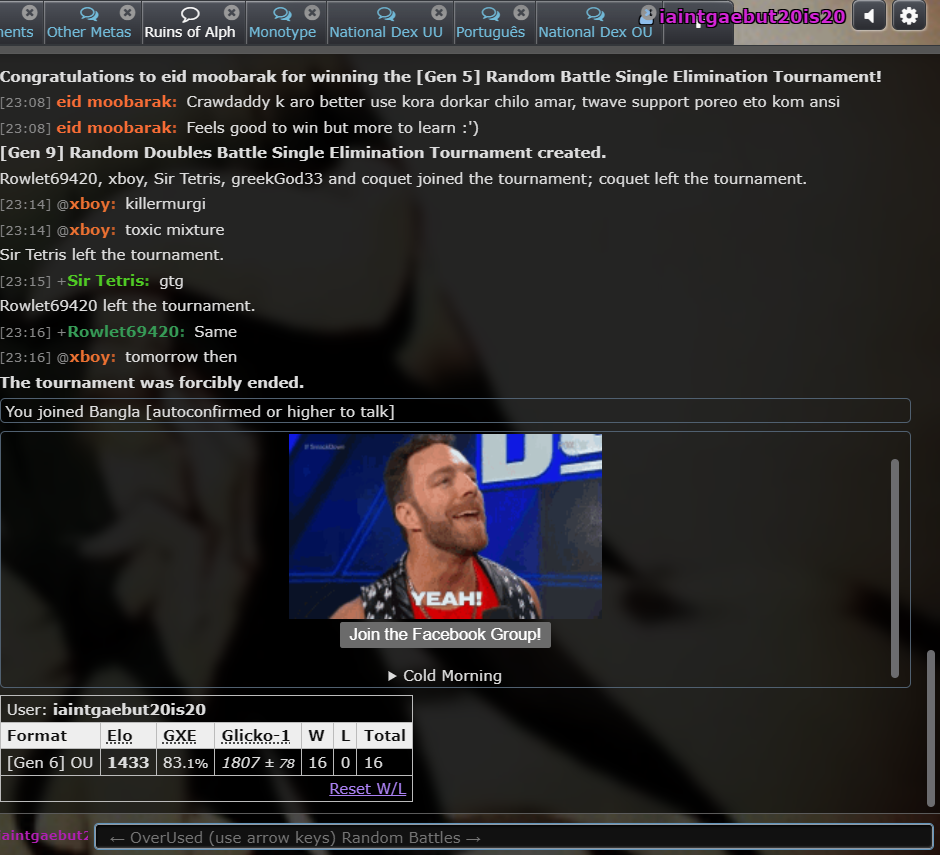
Task: Click the Português chat bubble icon
Action: coord(490,13)
